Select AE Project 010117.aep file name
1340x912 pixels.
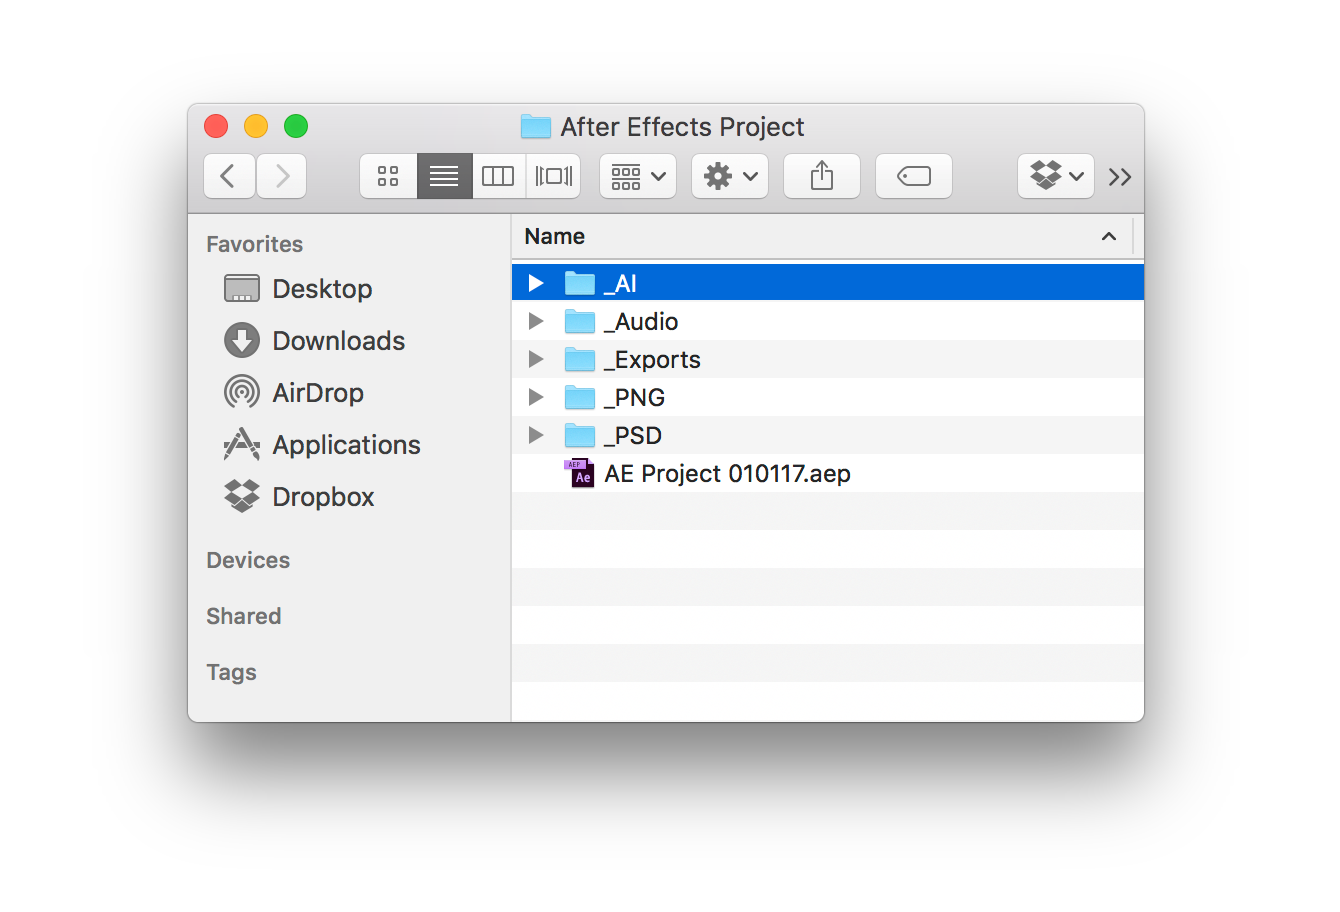coord(728,474)
